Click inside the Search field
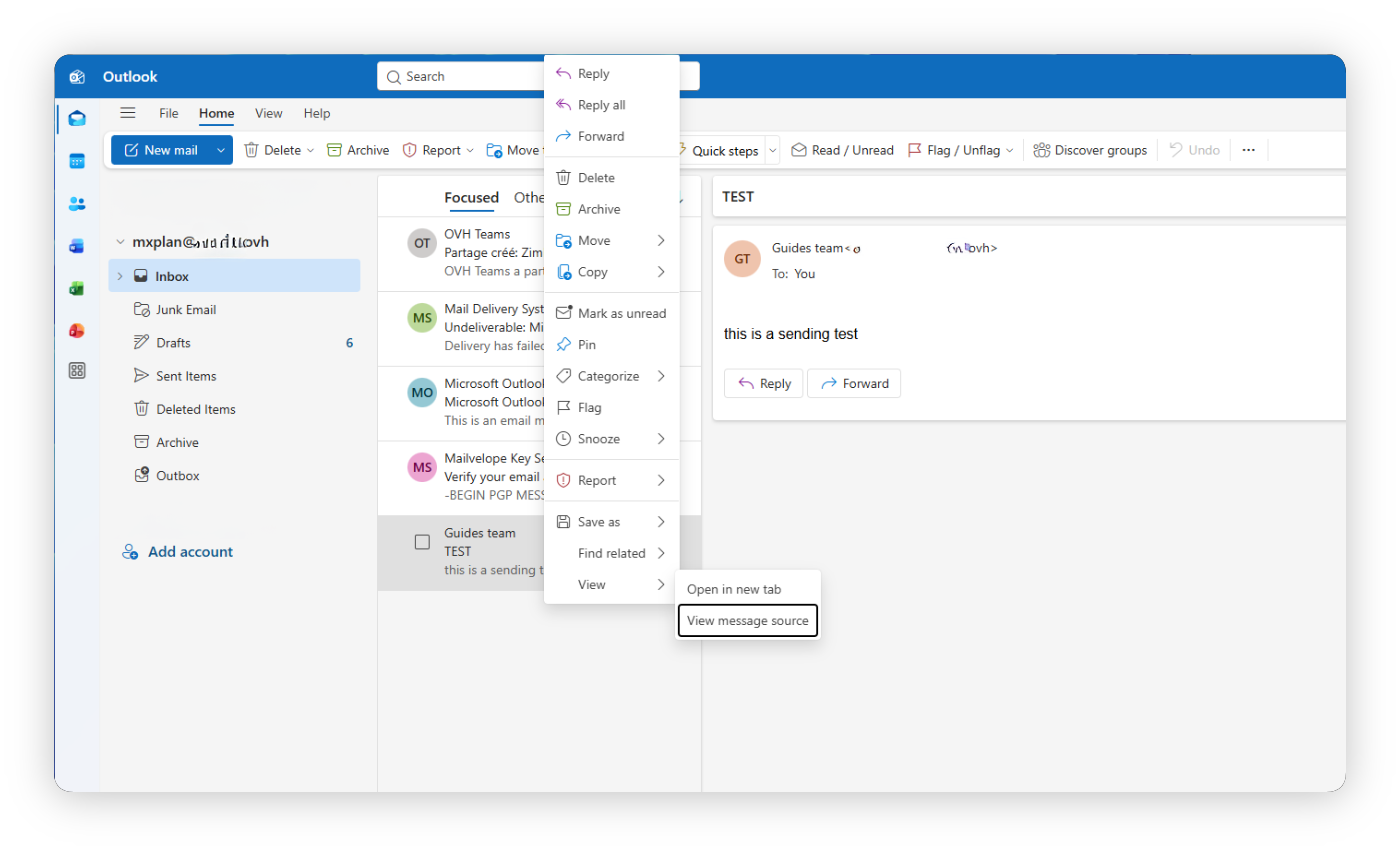 coord(460,76)
